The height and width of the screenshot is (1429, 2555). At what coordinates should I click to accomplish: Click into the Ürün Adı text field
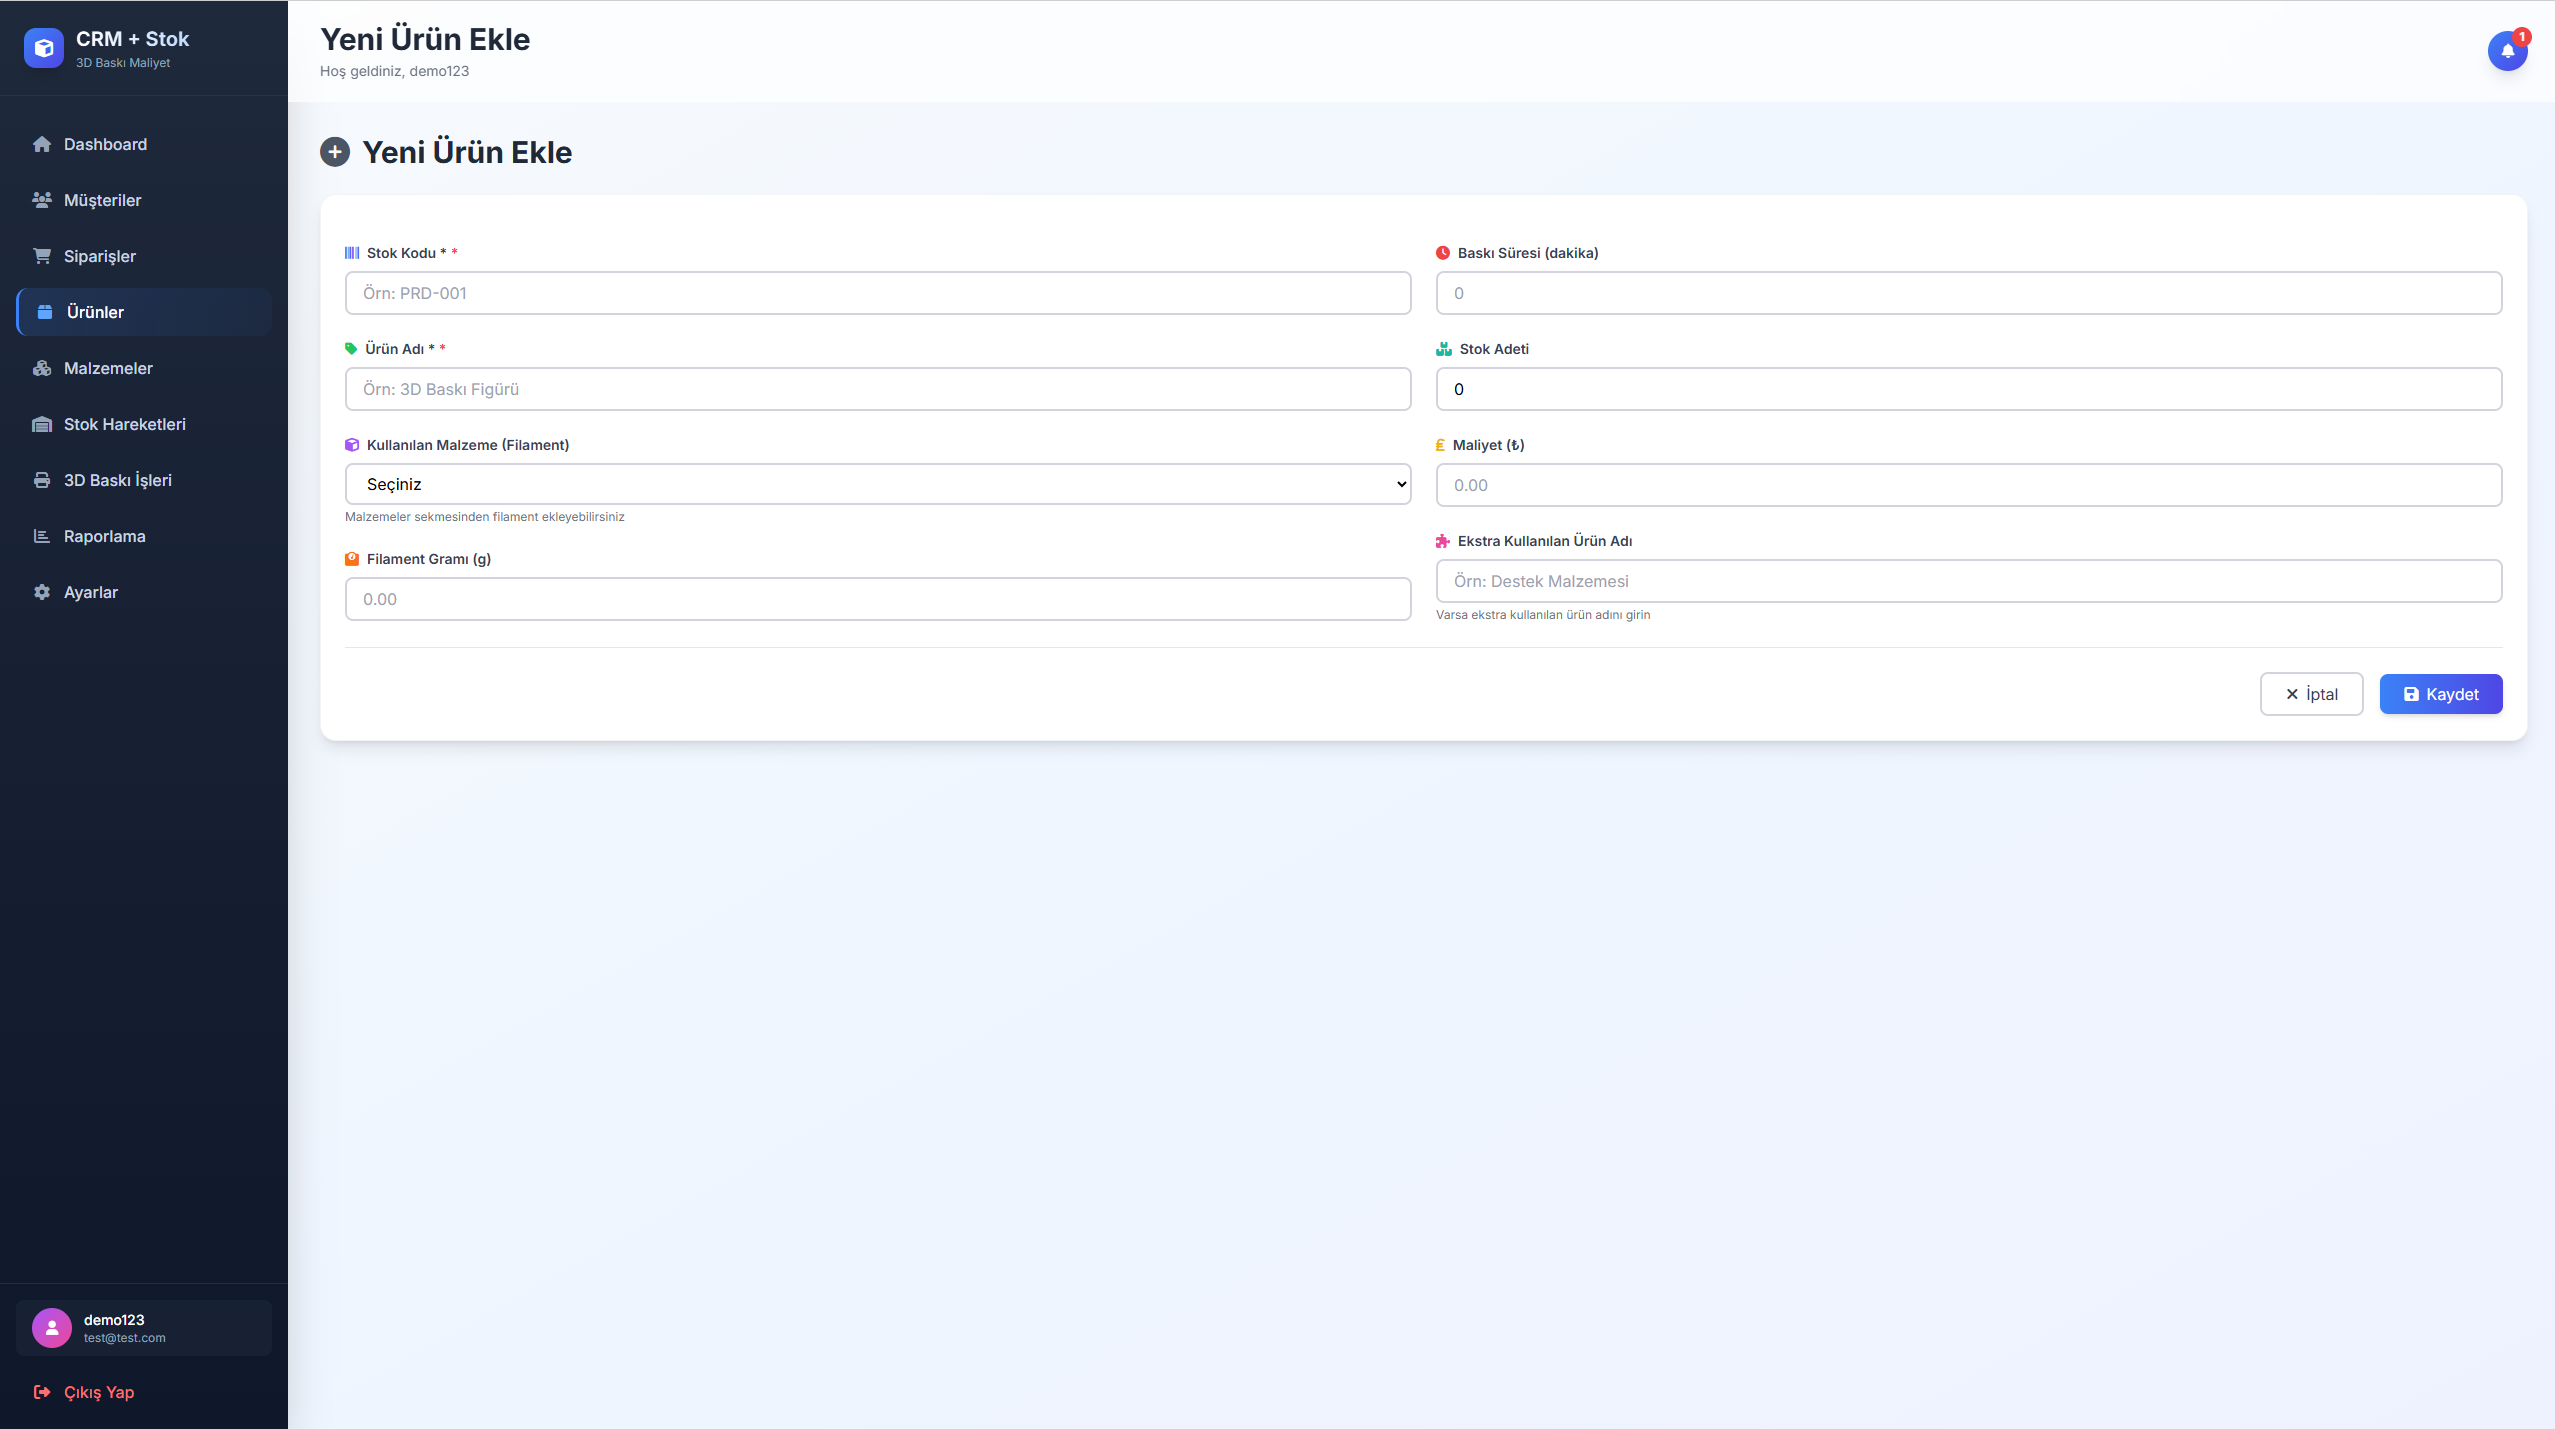pos(877,389)
